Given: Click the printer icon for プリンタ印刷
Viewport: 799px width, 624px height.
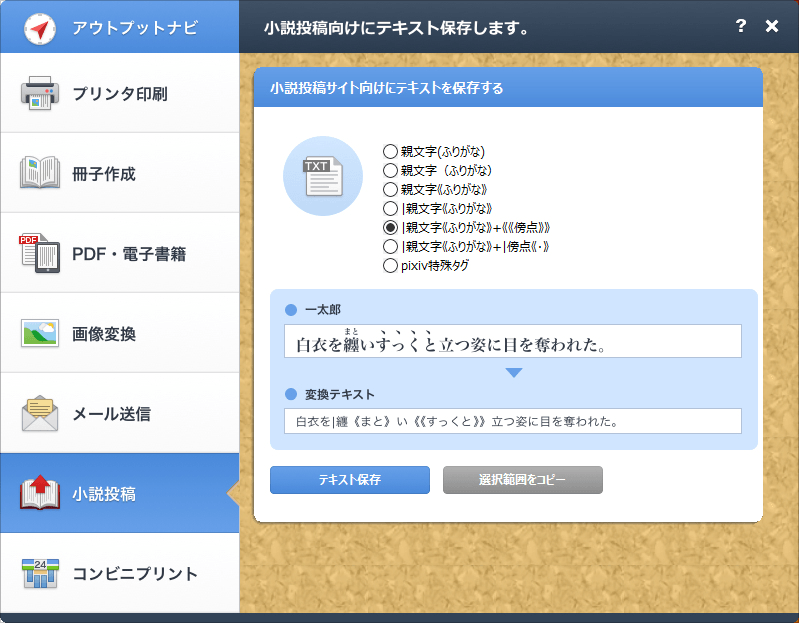Looking at the screenshot, I should (x=40, y=93).
